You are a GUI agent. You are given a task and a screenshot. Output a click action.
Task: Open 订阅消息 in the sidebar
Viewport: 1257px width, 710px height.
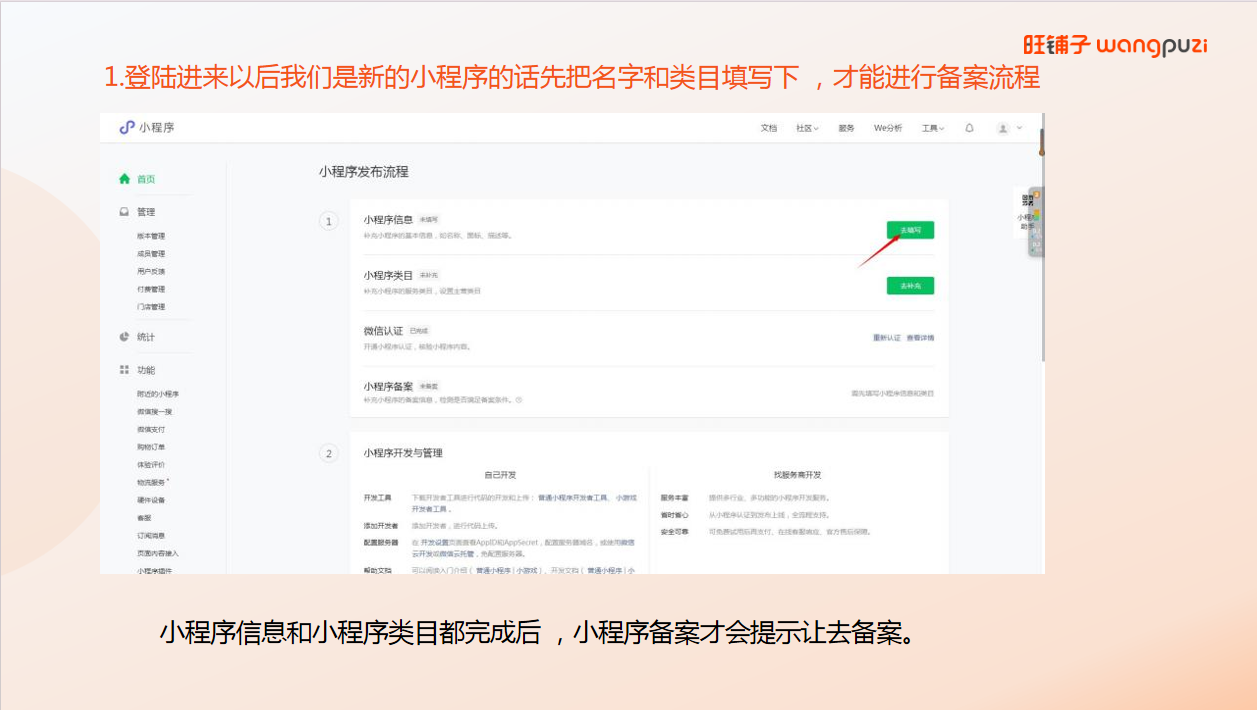coord(151,535)
